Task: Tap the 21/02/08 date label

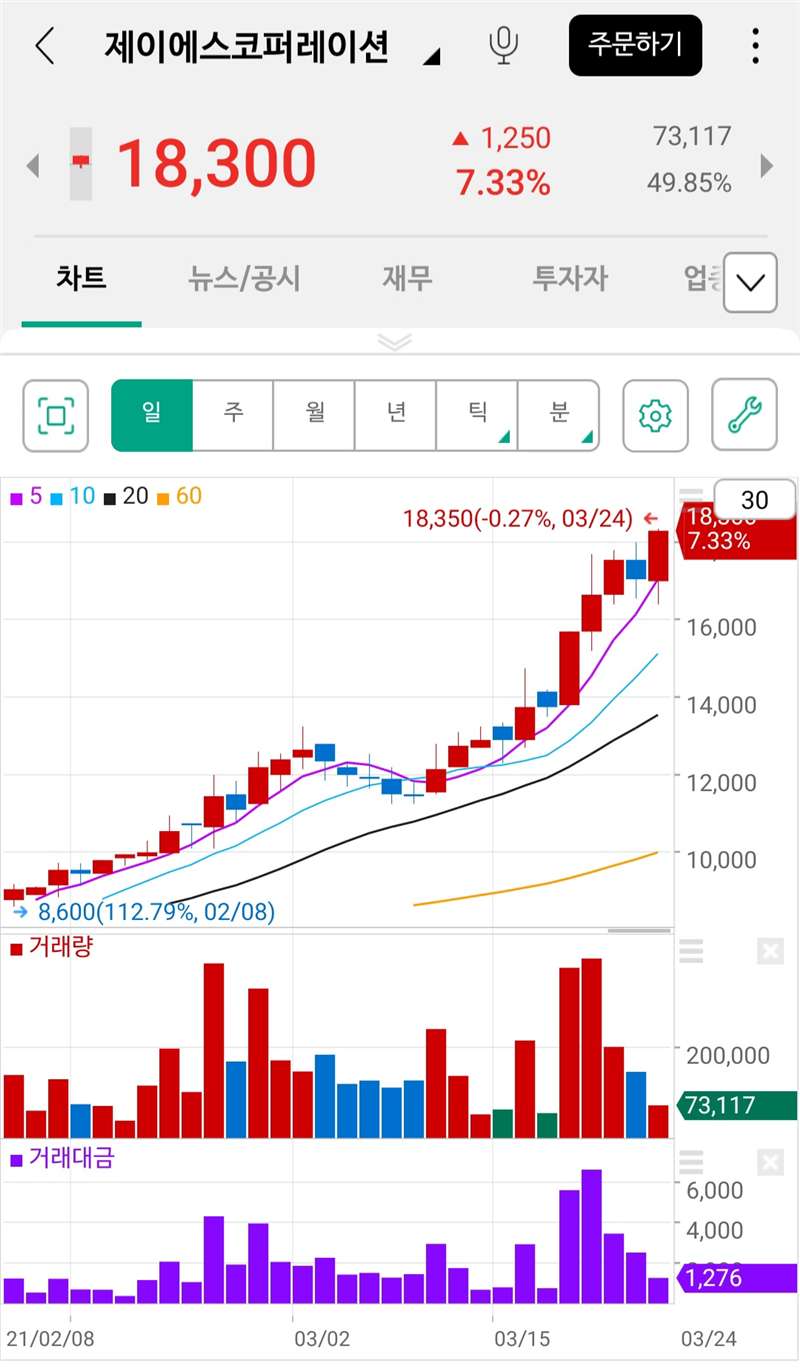Action: (x=50, y=1338)
